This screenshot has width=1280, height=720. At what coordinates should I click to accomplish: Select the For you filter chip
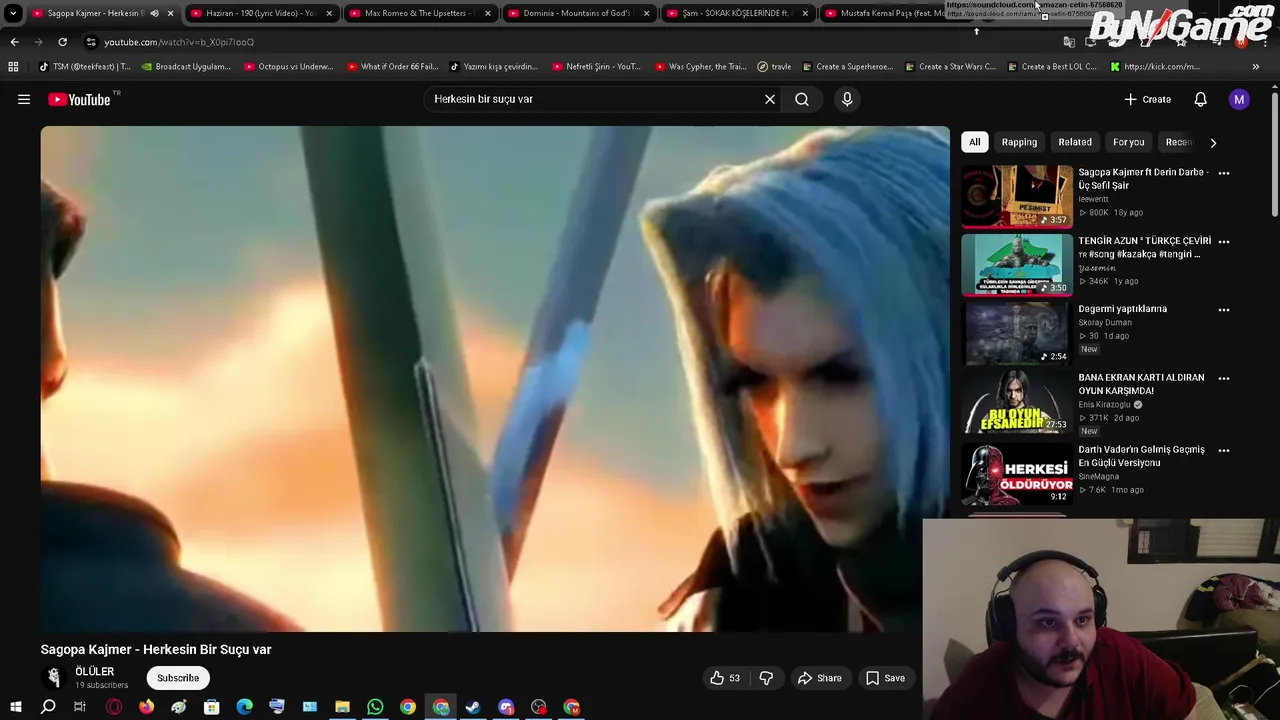[1128, 142]
